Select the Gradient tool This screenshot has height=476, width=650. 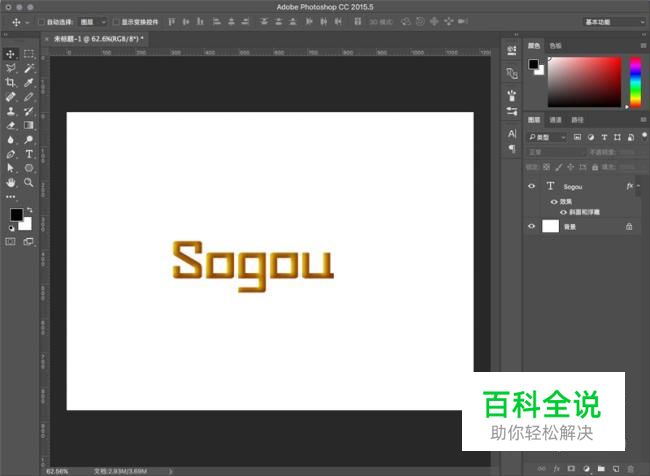[29, 125]
